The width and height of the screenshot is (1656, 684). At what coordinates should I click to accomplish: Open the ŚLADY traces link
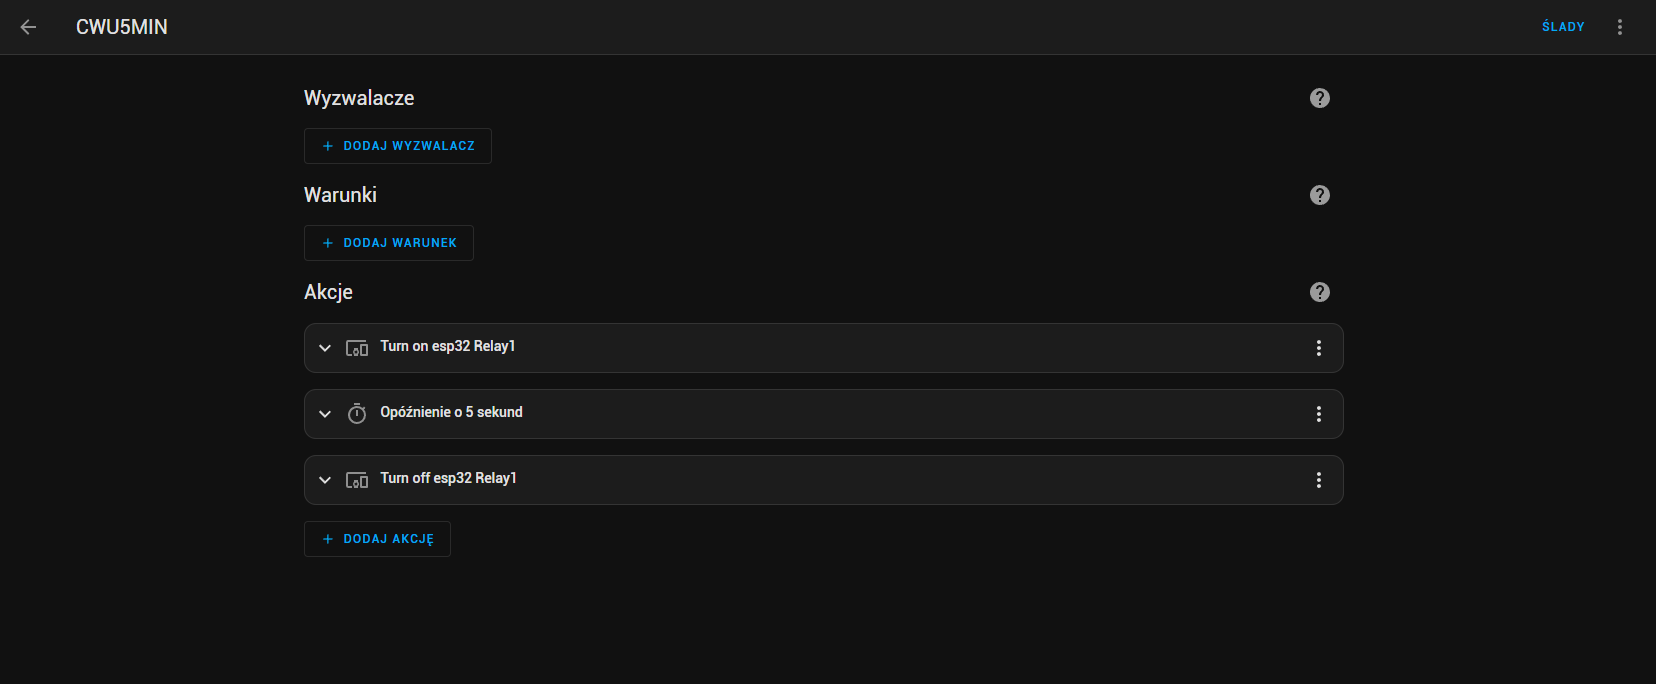click(1563, 27)
